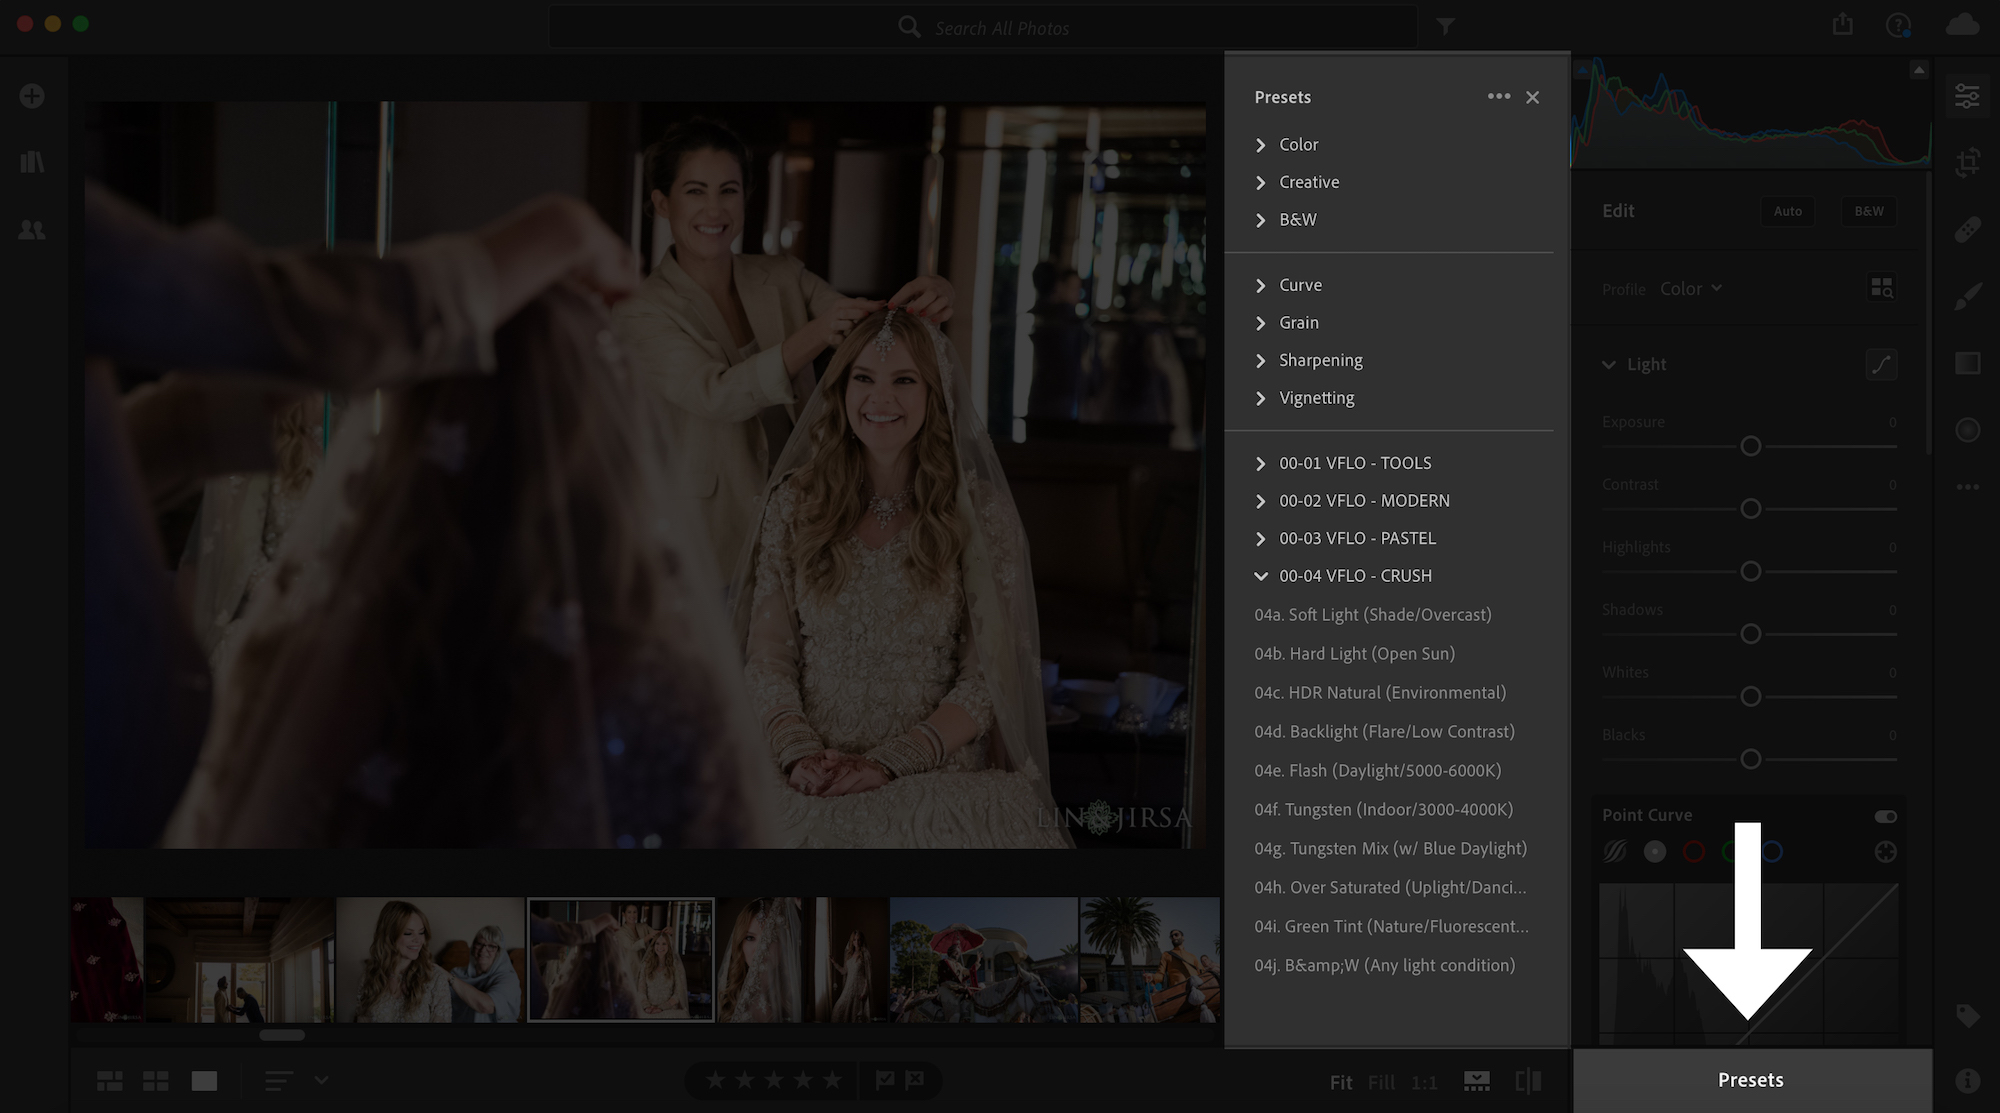2000x1113 pixels.
Task: Select the Masking Brush tool
Action: tap(1968, 295)
